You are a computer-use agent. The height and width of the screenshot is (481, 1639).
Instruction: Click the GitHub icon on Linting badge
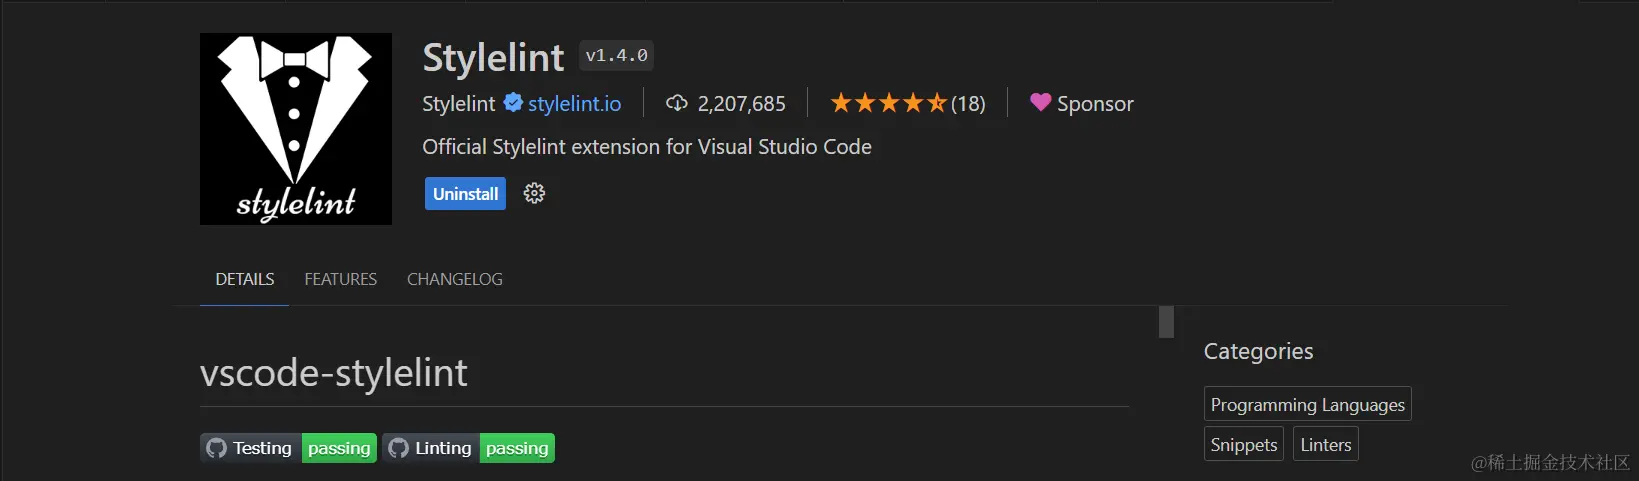(x=399, y=448)
